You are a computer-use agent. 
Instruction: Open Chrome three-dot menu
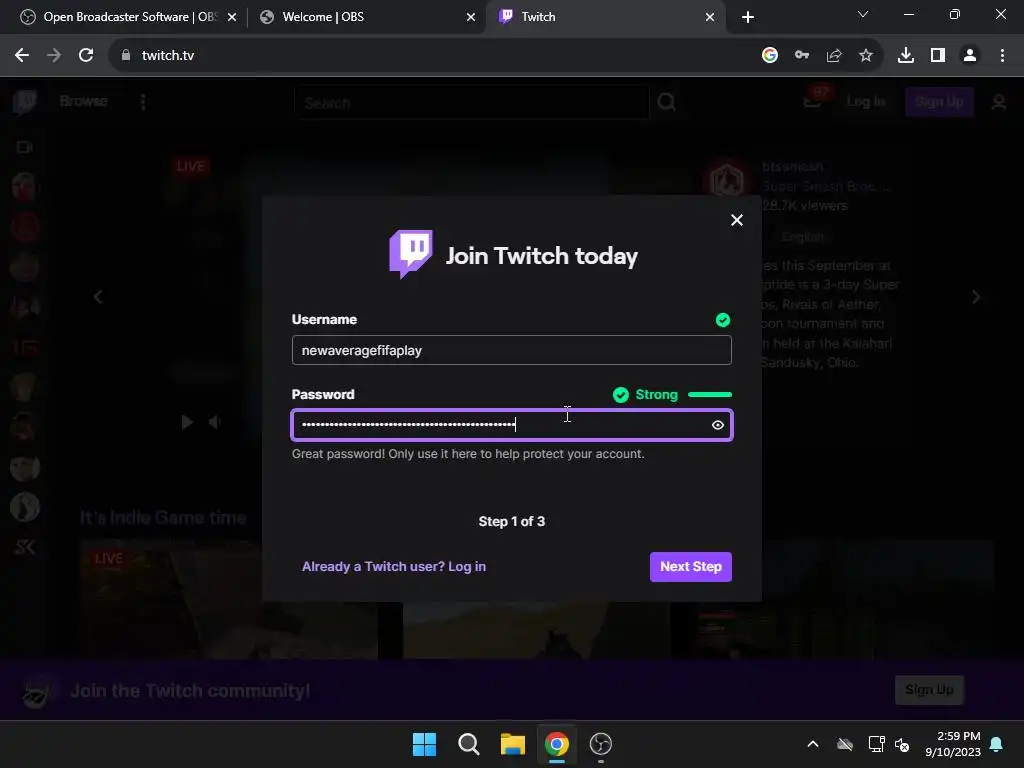coord(1002,56)
